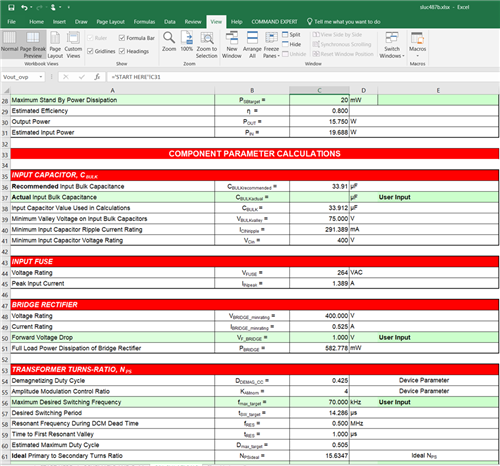
Task: Click the Name Box showing Vout_ovp
Action: point(20,77)
